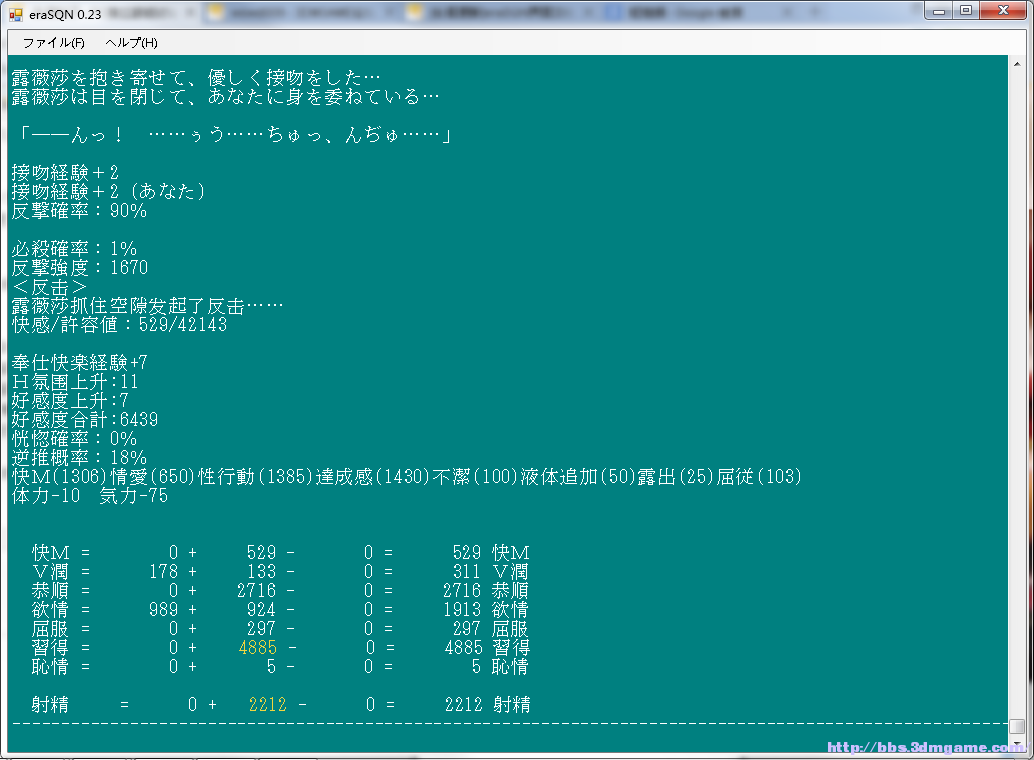Click the bbs.3dmgame.com URL watermark
This screenshot has height=760, width=1034.
pos(927,747)
